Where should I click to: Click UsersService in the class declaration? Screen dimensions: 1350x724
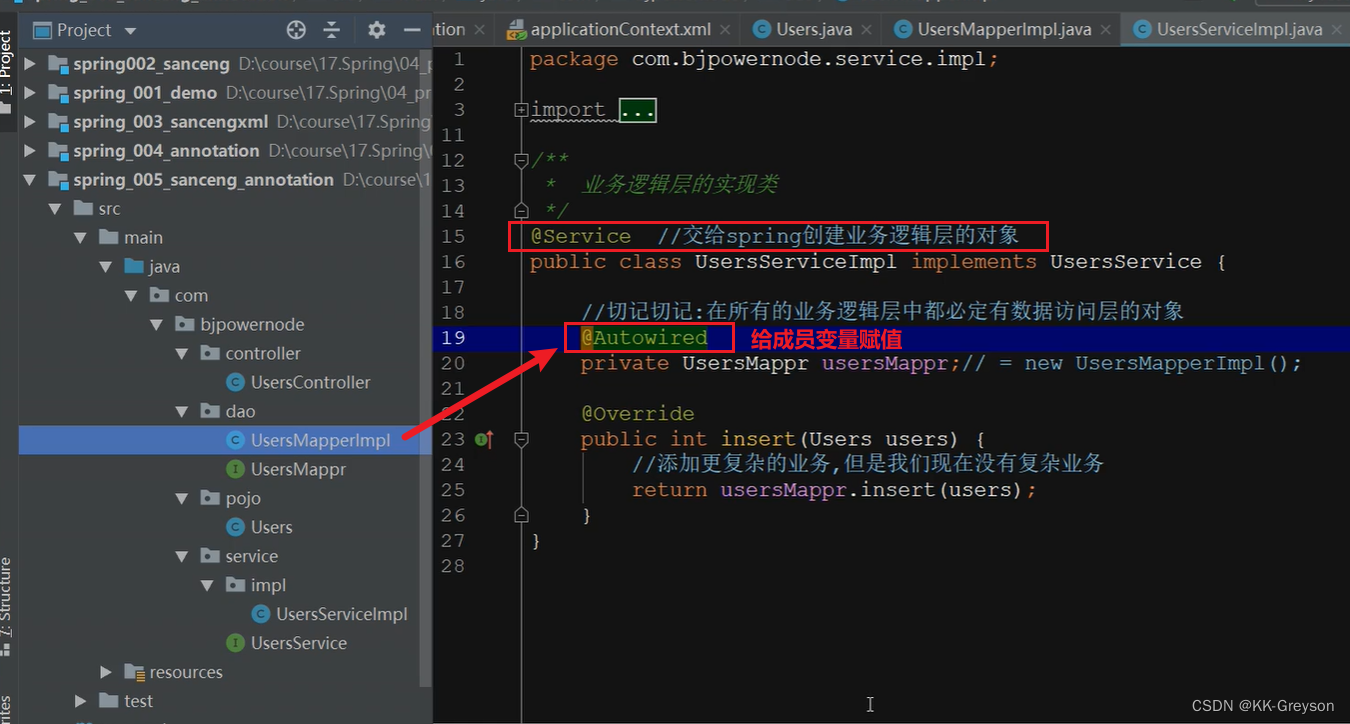click(1125, 262)
